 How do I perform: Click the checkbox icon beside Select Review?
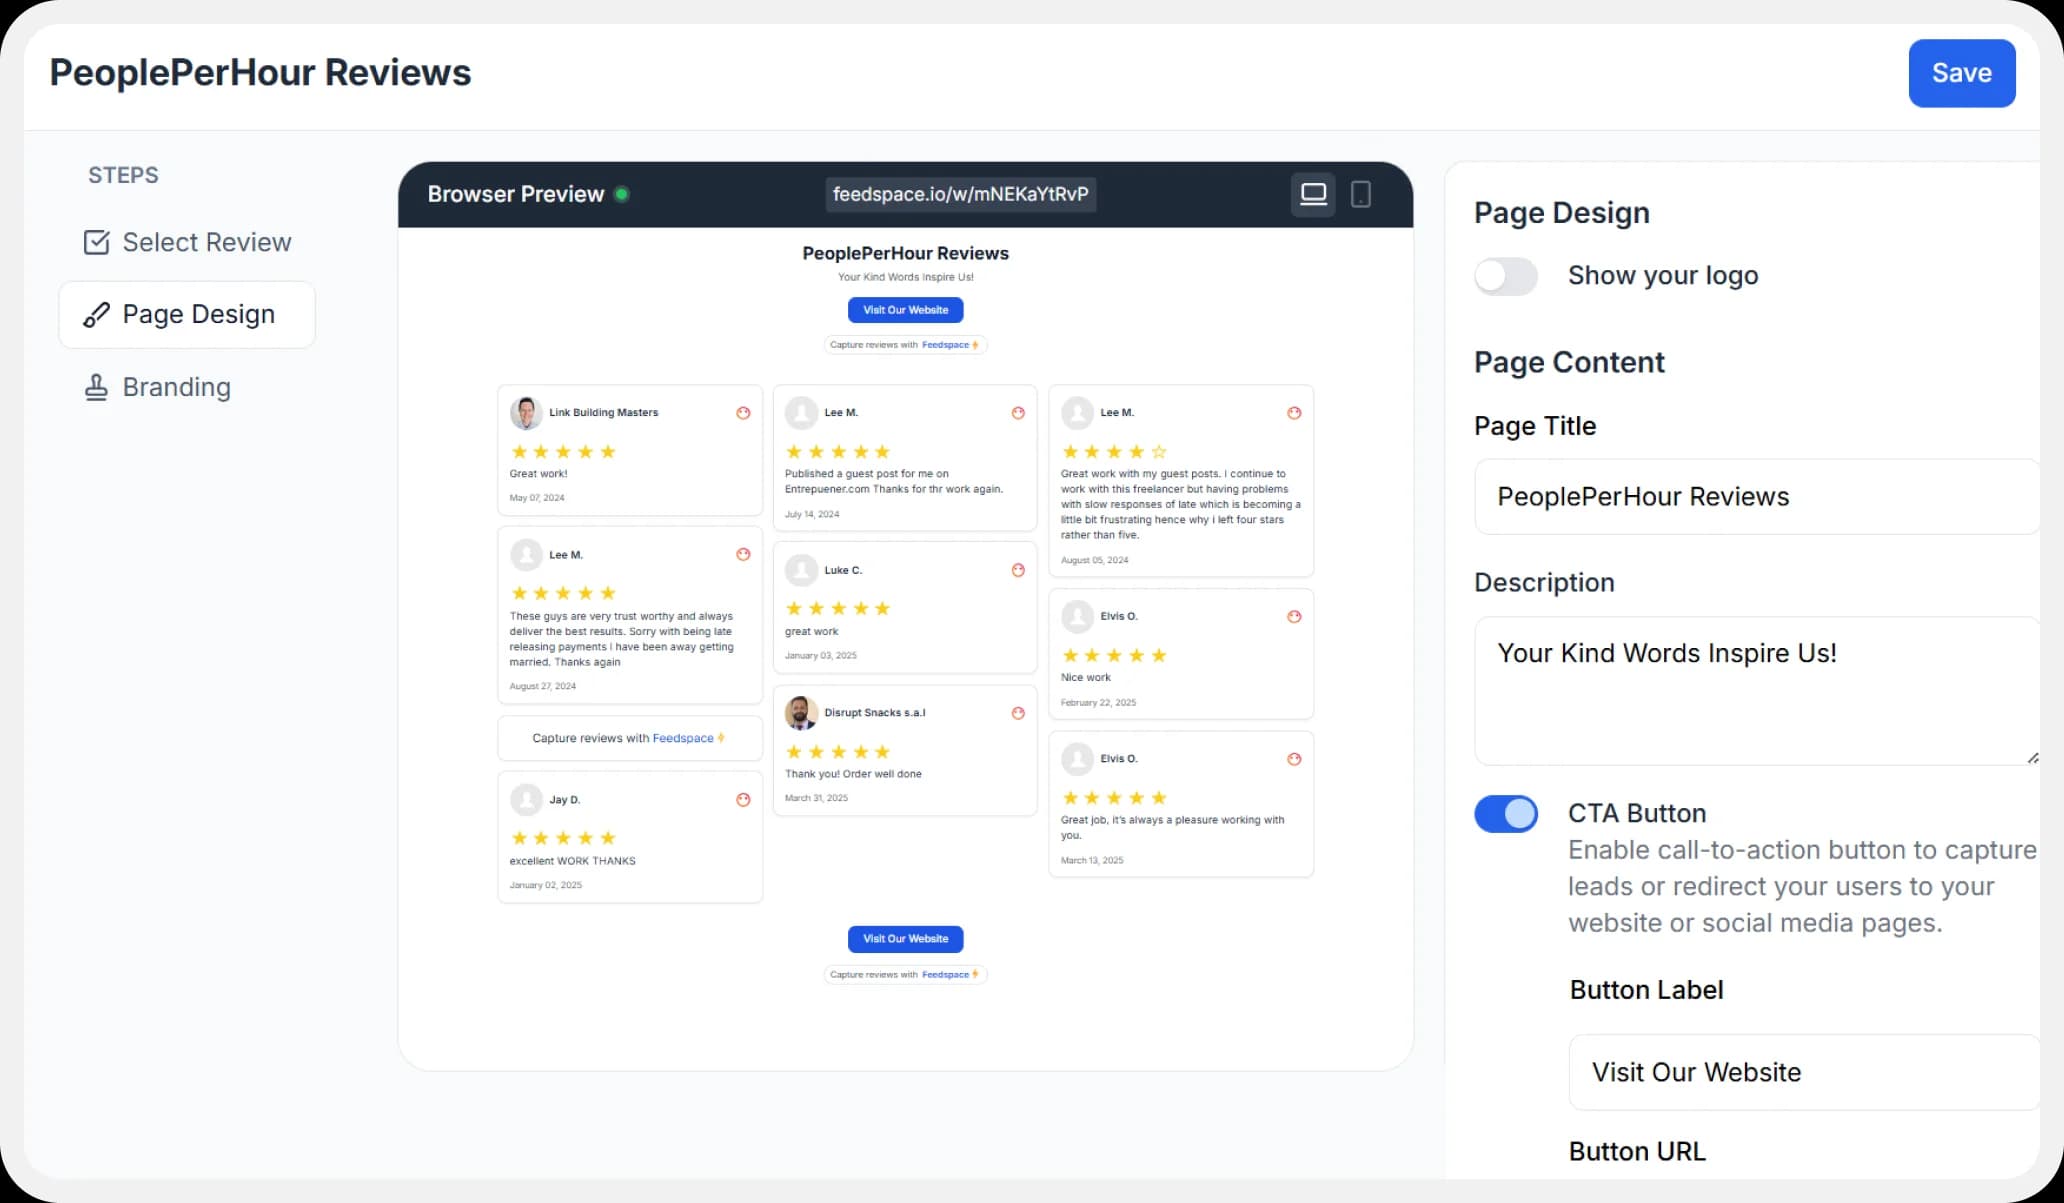point(96,242)
